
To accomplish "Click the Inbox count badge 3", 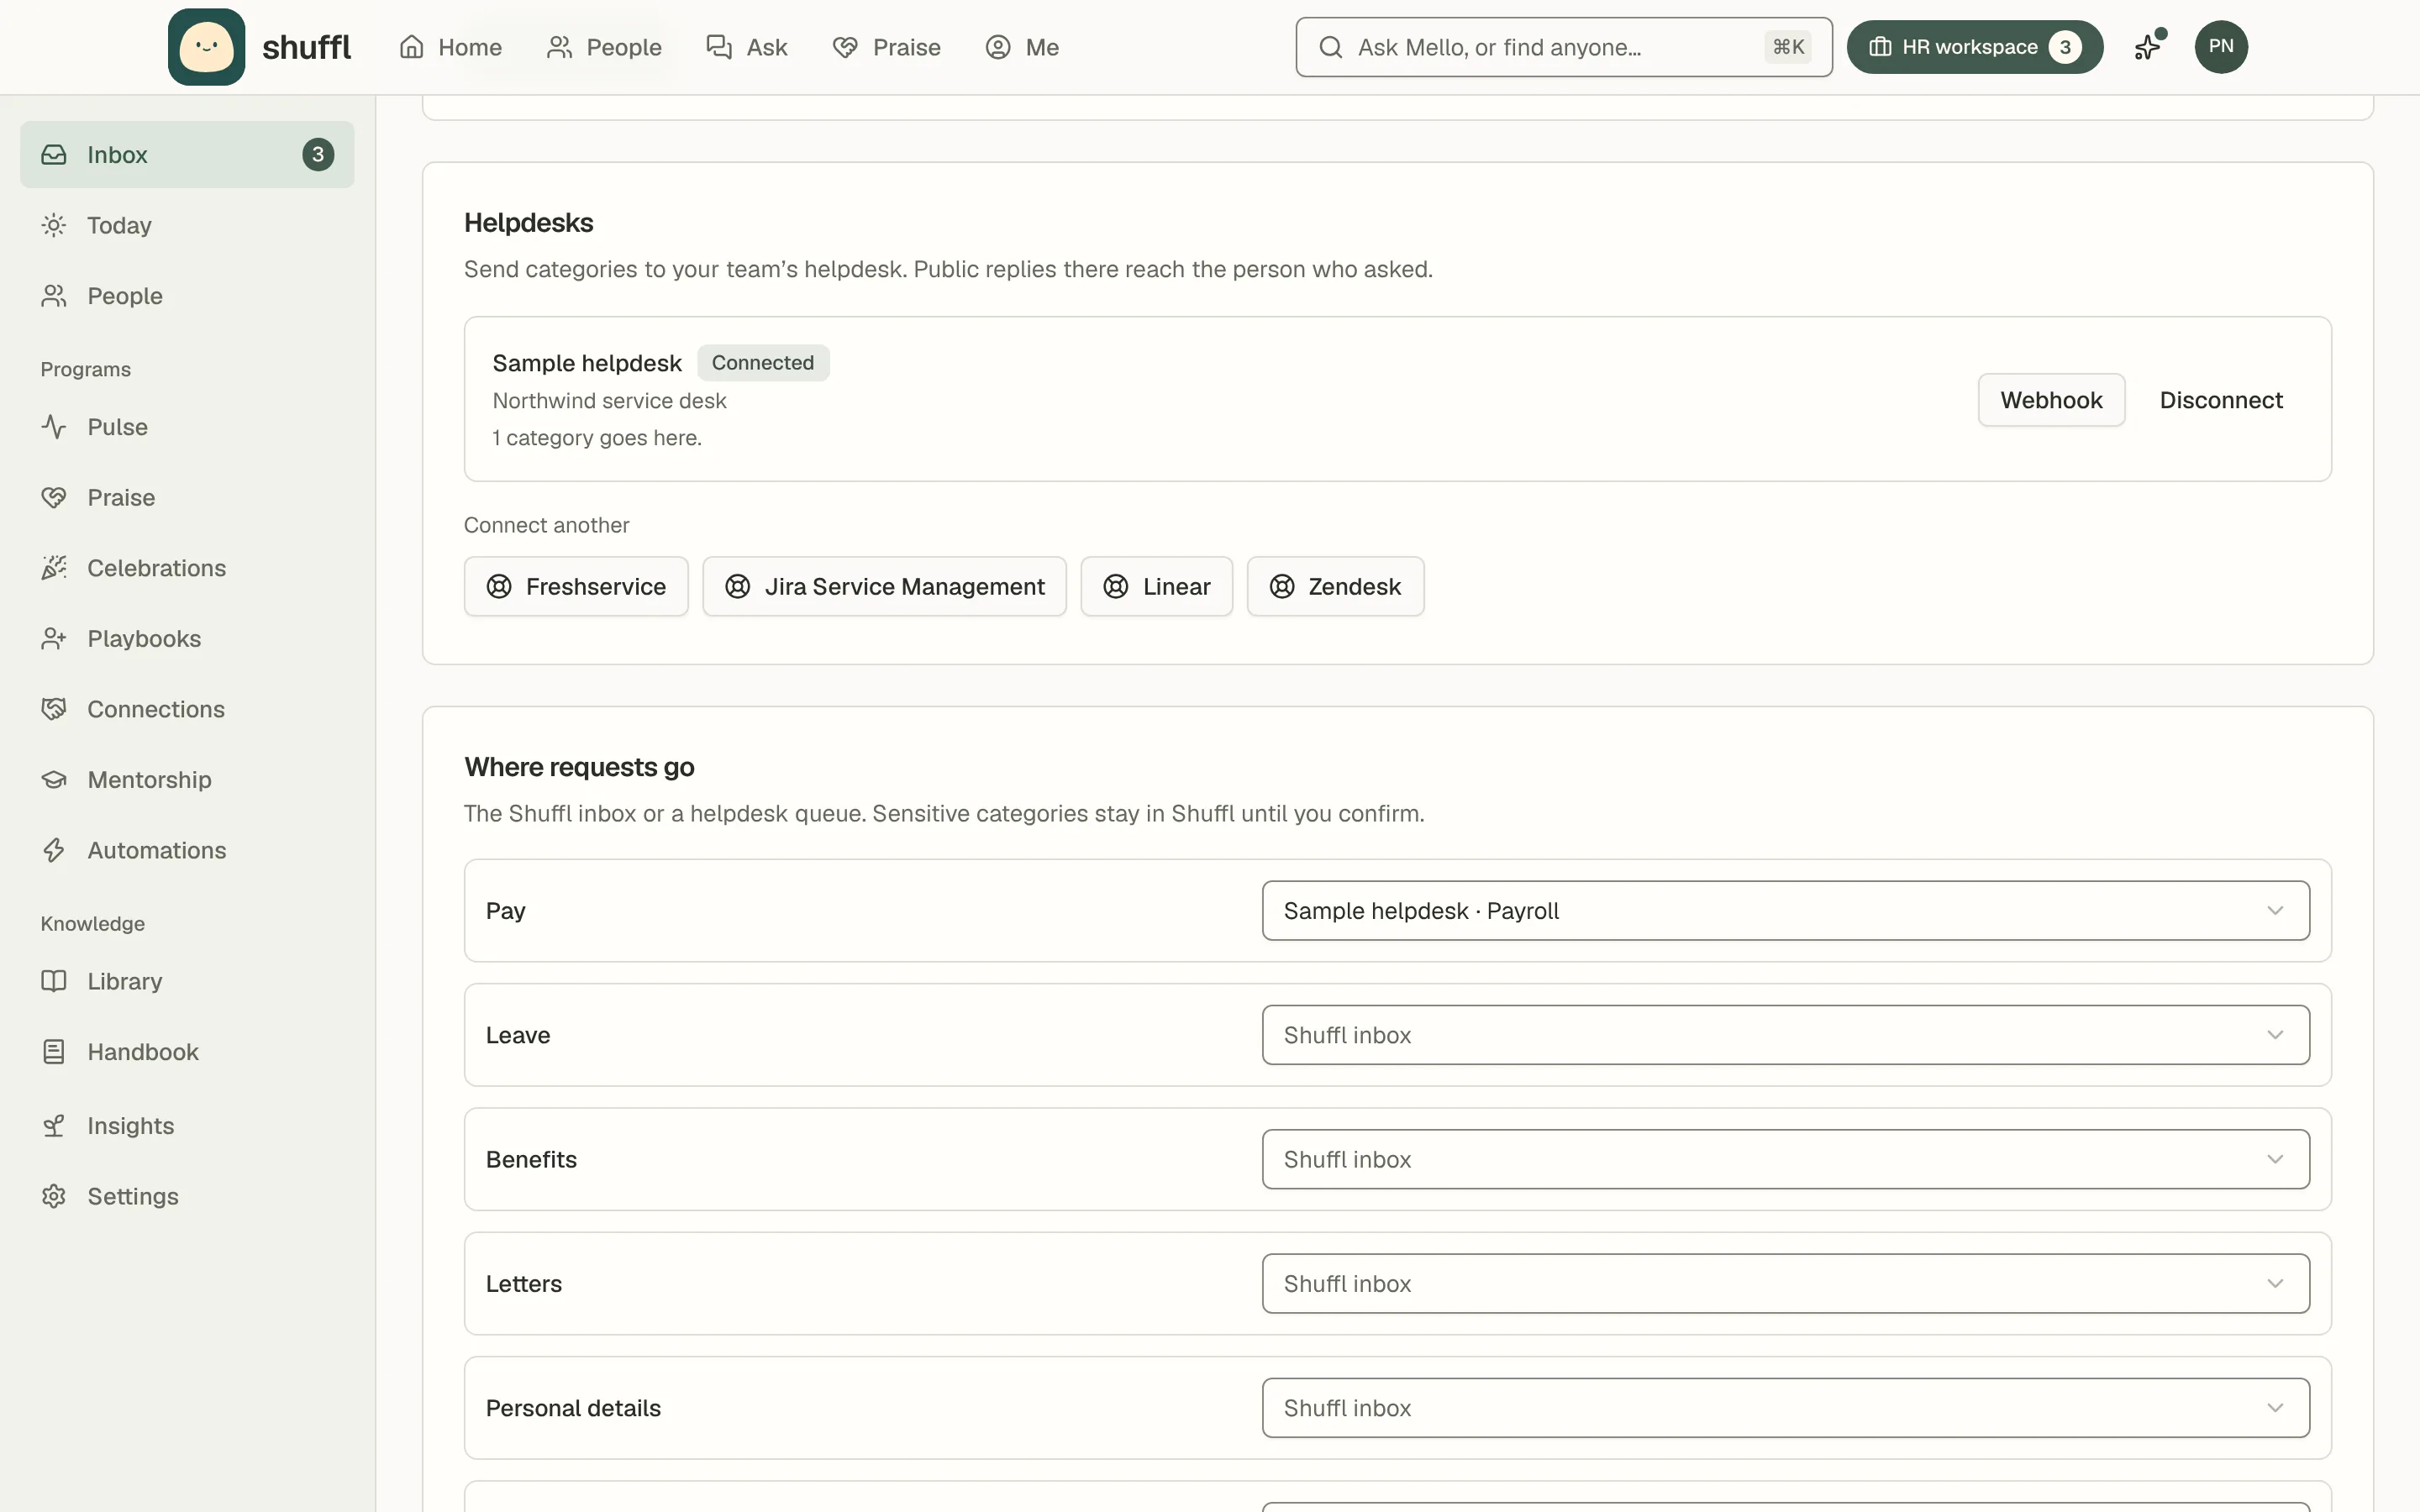I will [x=318, y=155].
